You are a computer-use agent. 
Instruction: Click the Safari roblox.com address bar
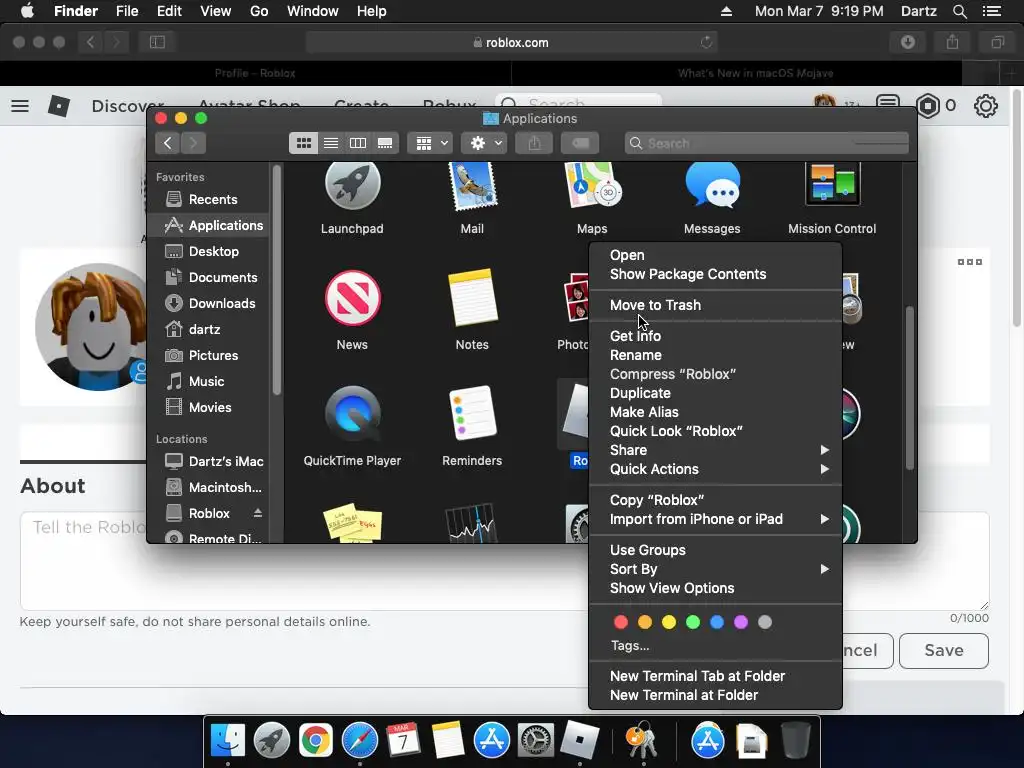511,42
